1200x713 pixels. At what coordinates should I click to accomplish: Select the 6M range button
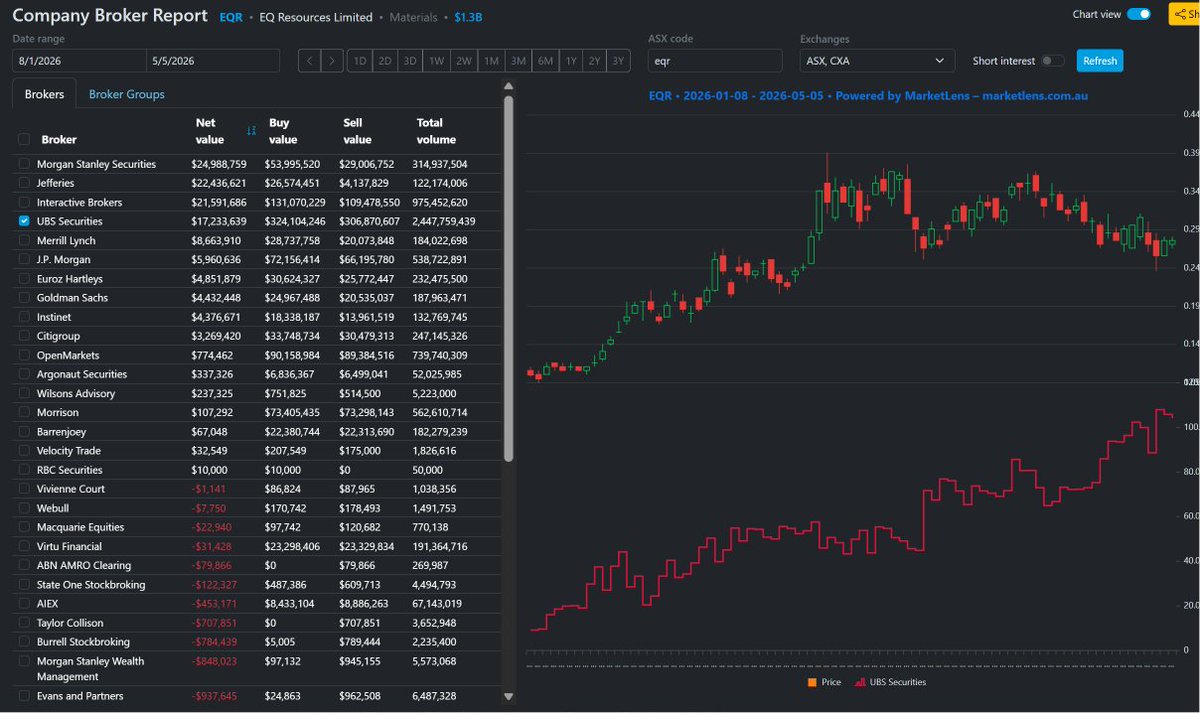(545, 60)
